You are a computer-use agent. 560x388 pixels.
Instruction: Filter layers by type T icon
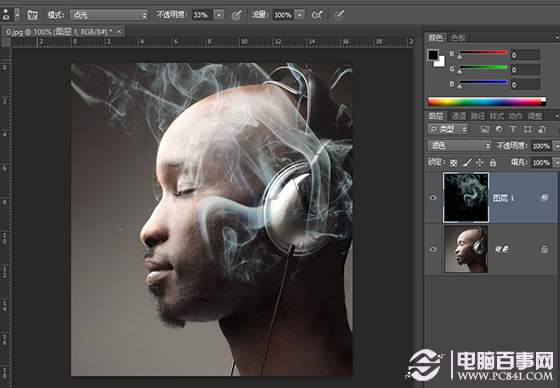click(513, 129)
